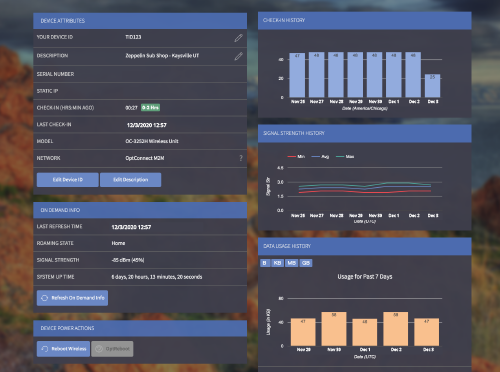Viewport: 500px width, 372px height.
Task: Click the Nov 26 check-in history bar
Action: pos(297,75)
